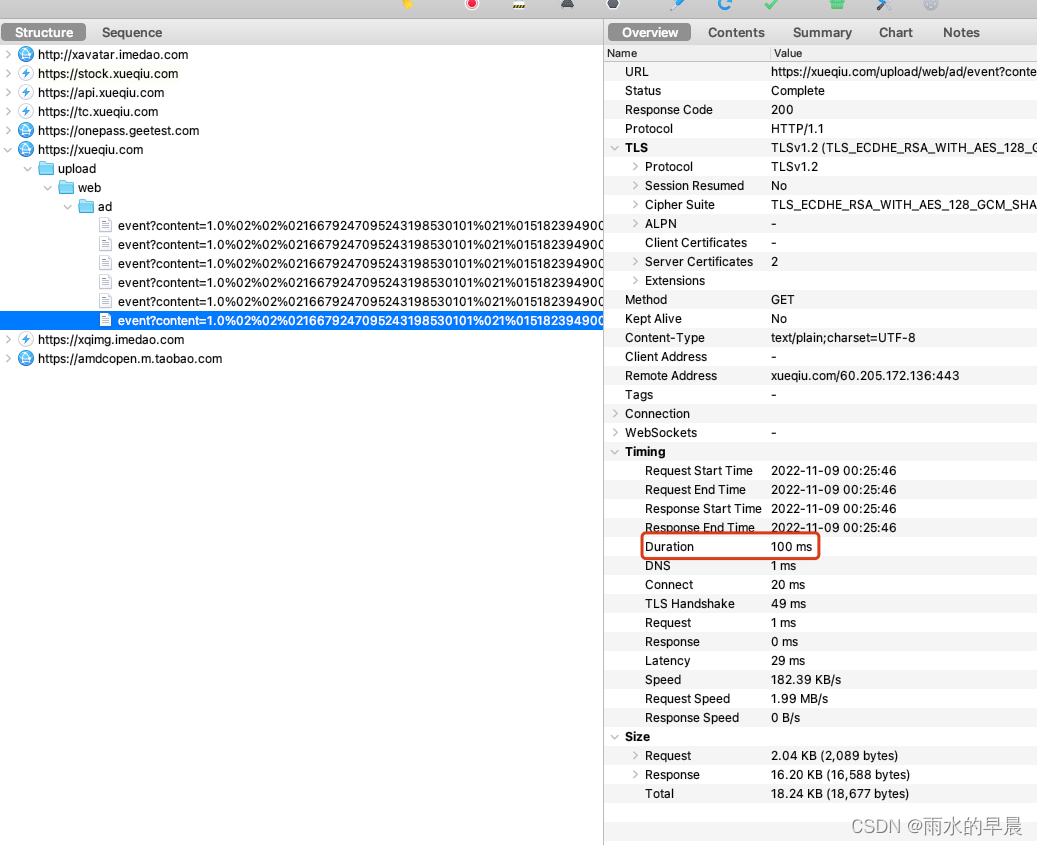Select the URL row value
Image resolution: width=1037 pixels, height=845 pixels.
(x=903, y=71)
